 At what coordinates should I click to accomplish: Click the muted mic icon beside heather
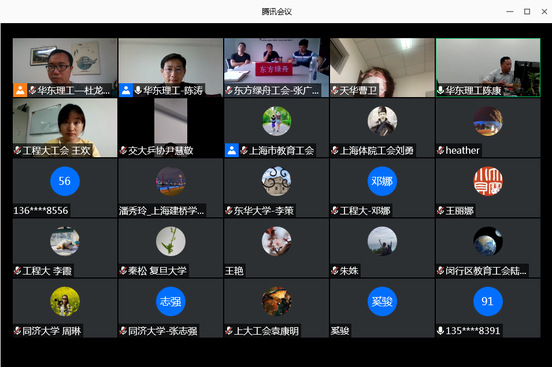(440, 150)
